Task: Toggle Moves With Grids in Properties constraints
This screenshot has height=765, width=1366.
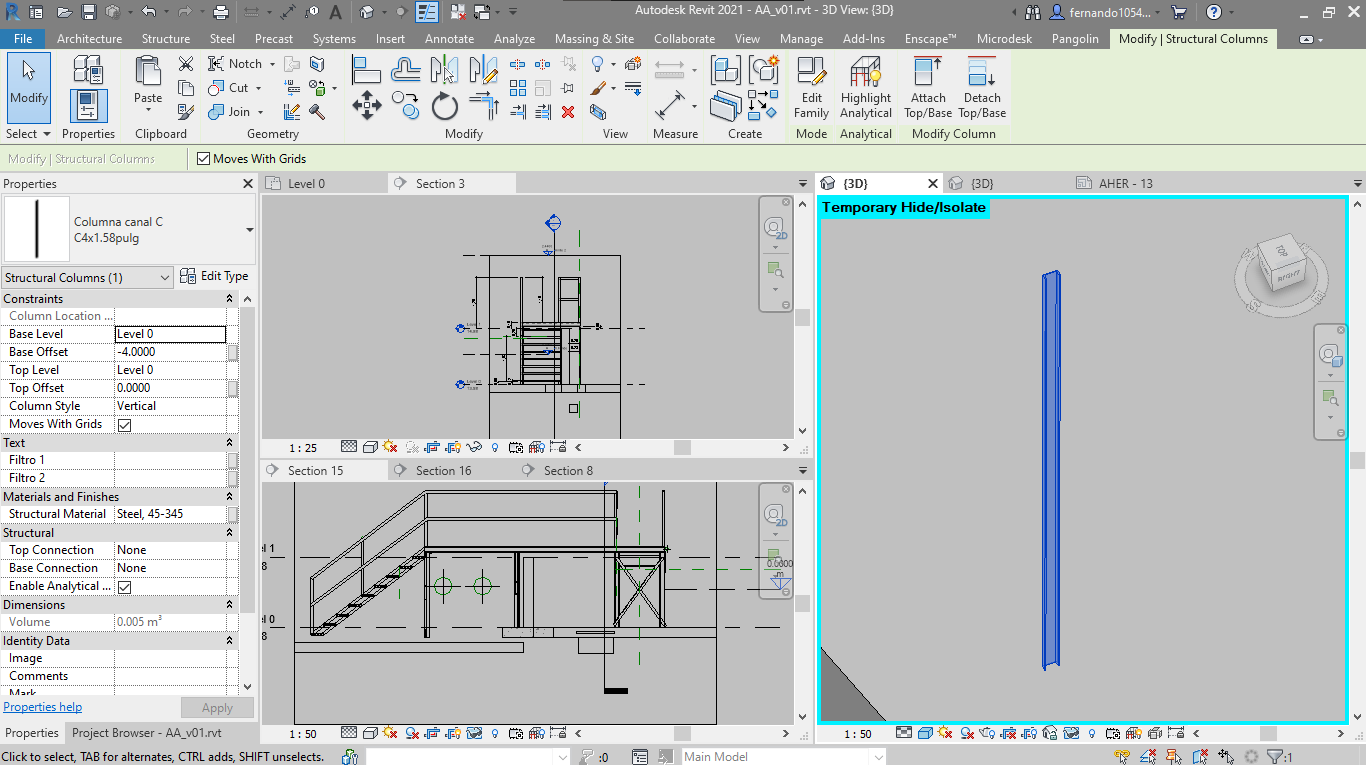Action: click(x=122, y=423)
